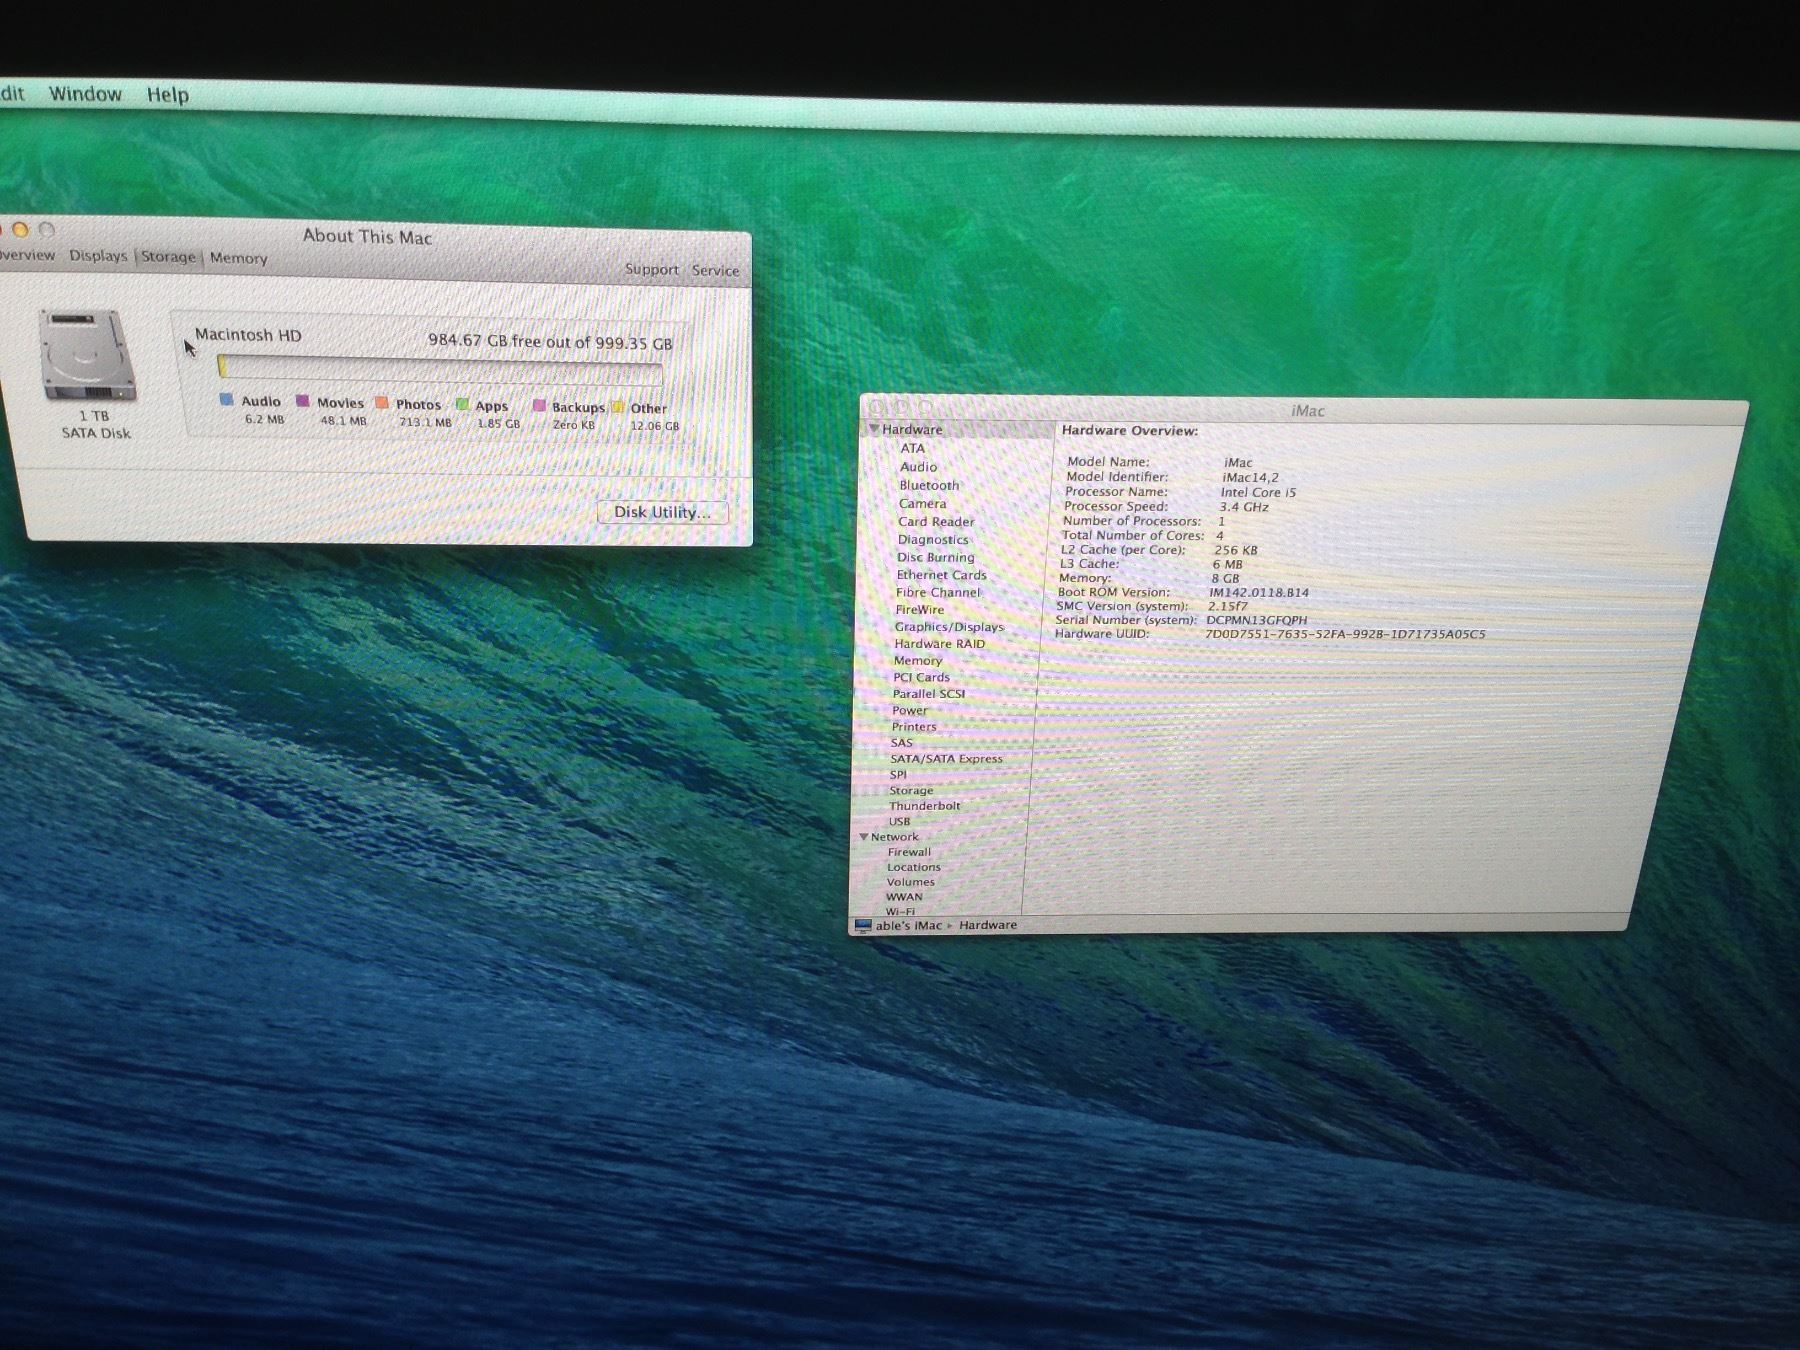
Task: Click the Disk Utility button
Action: coord(662,512)
